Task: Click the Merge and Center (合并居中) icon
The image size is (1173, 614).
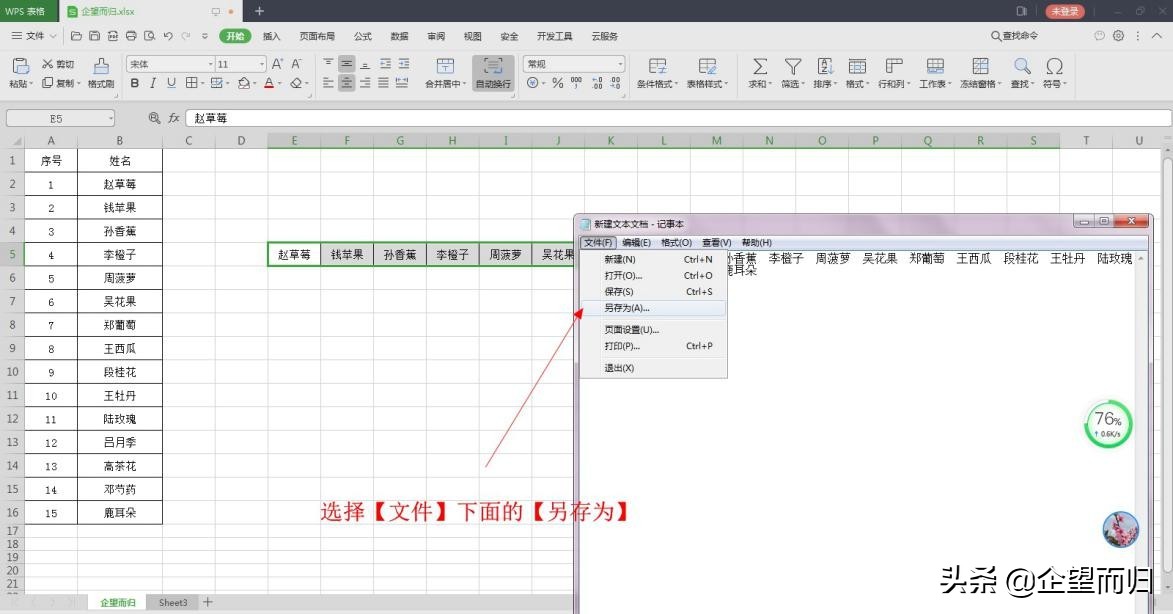Action: 445,66
